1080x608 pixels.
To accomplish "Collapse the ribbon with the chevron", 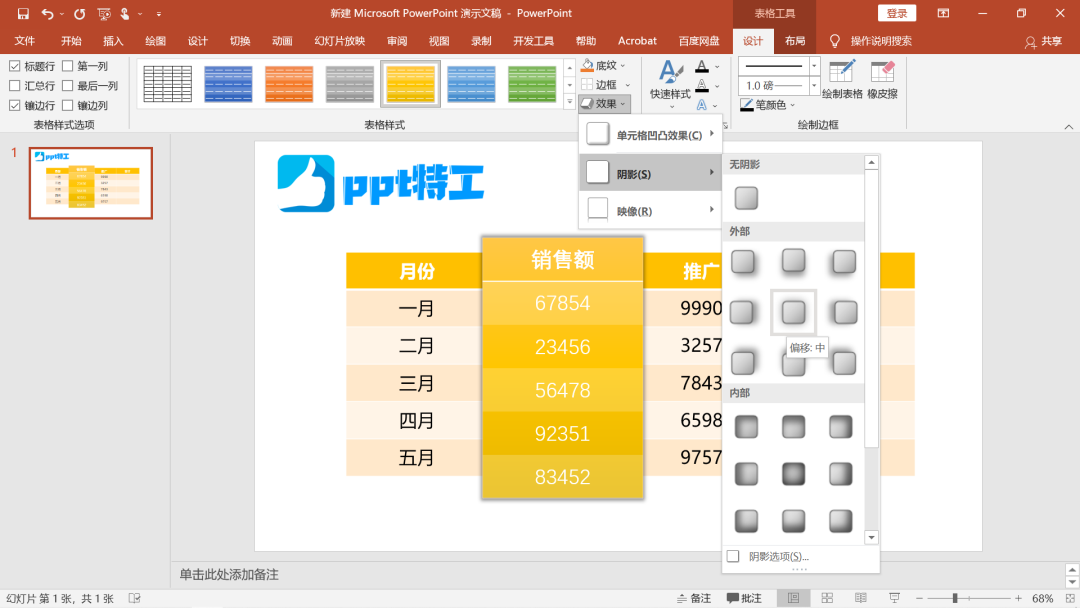I will pyautogui.click(x=1068, y=127).
